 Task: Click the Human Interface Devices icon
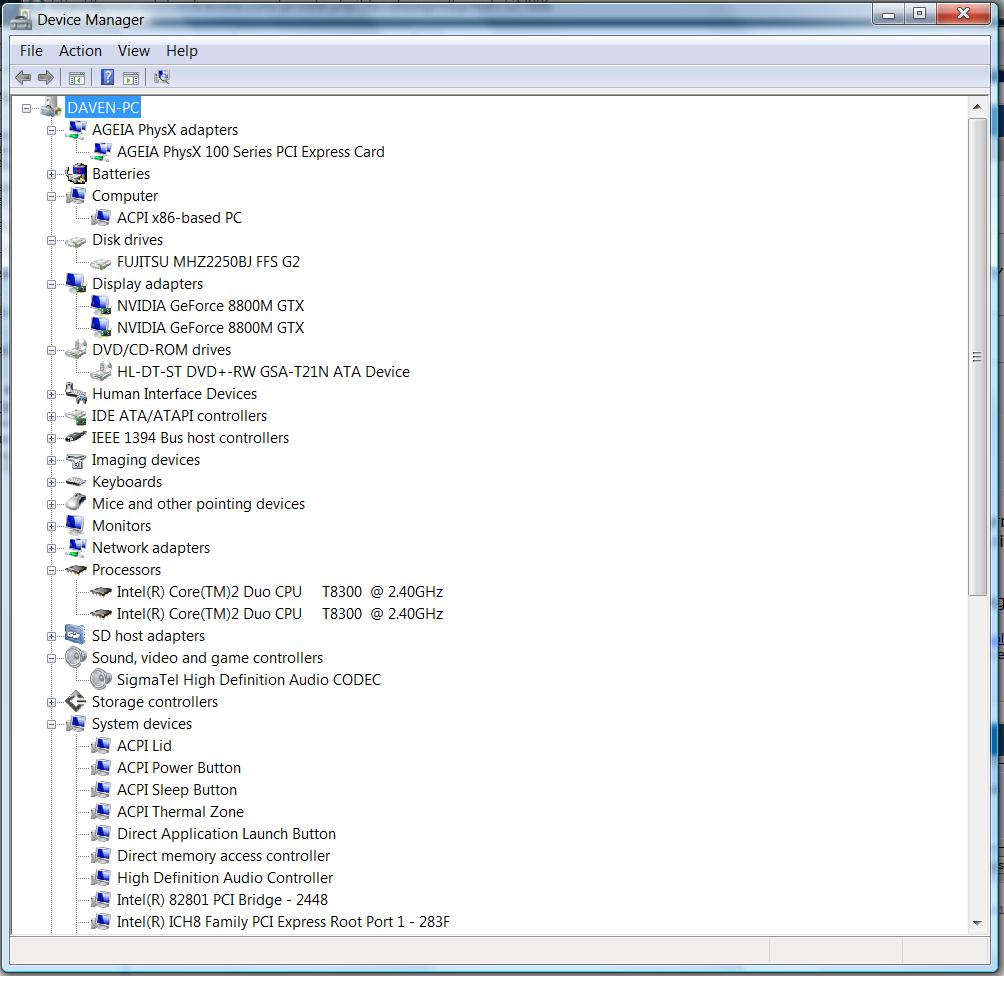(x=76, y=394)
